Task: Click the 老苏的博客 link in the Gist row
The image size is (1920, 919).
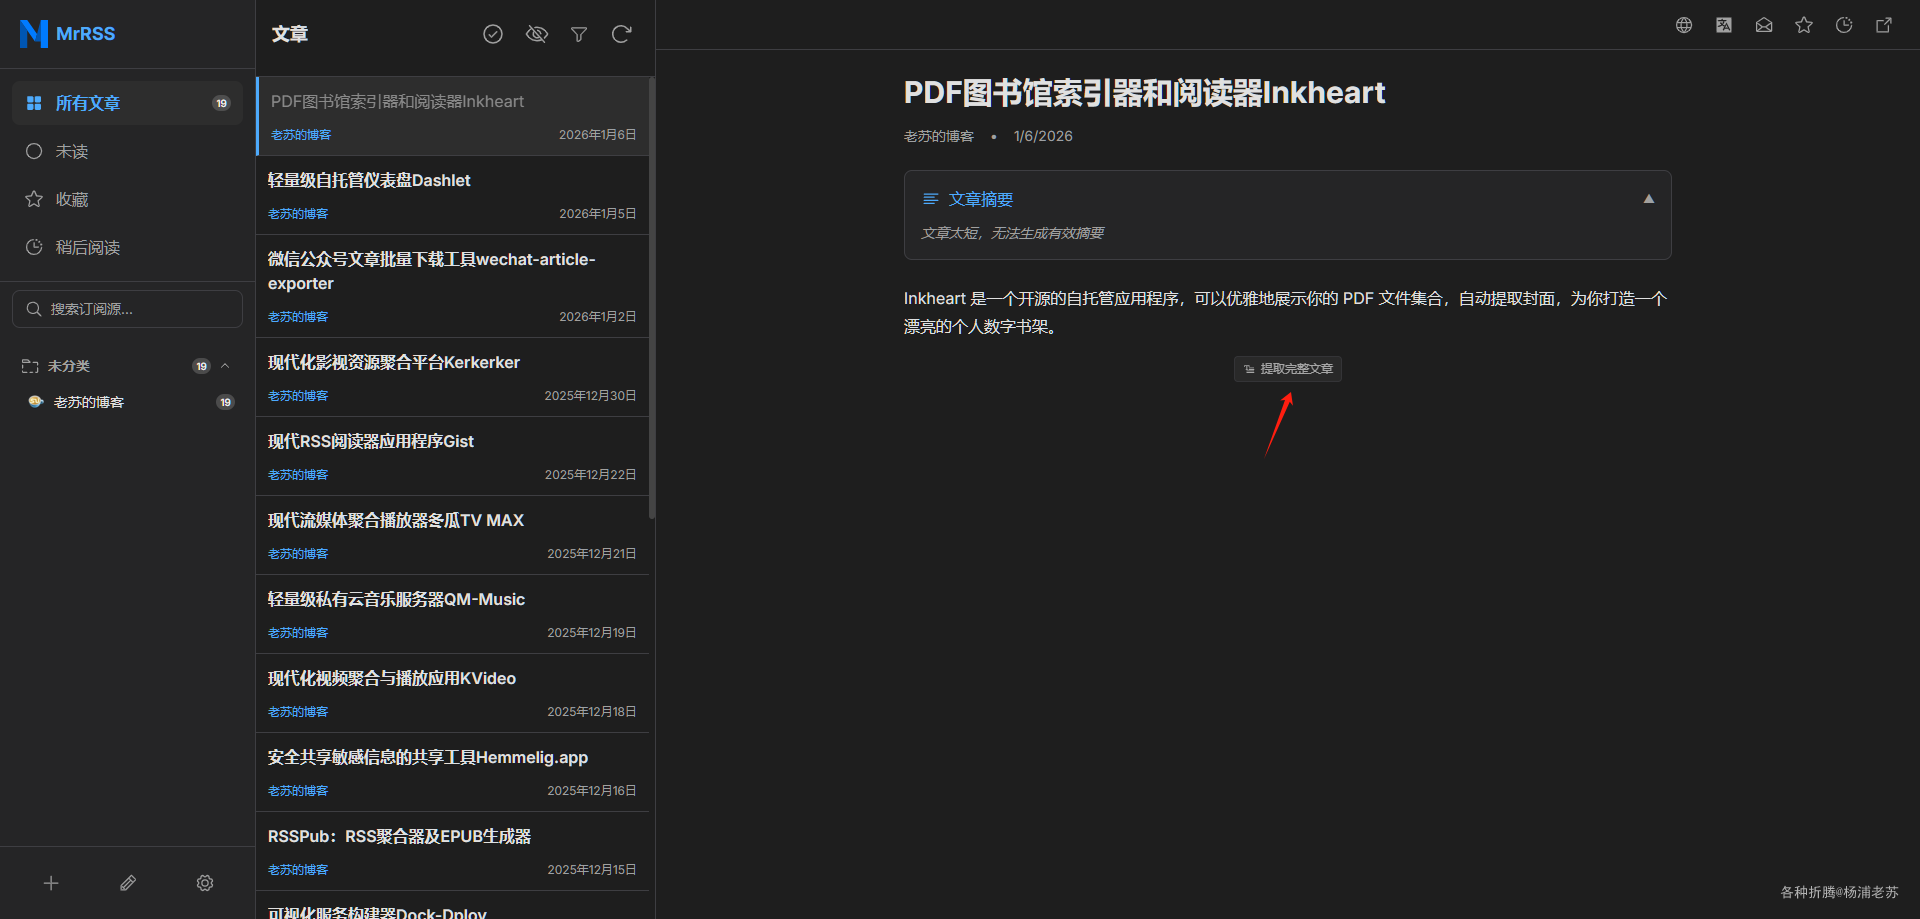Action: point(298,475)
